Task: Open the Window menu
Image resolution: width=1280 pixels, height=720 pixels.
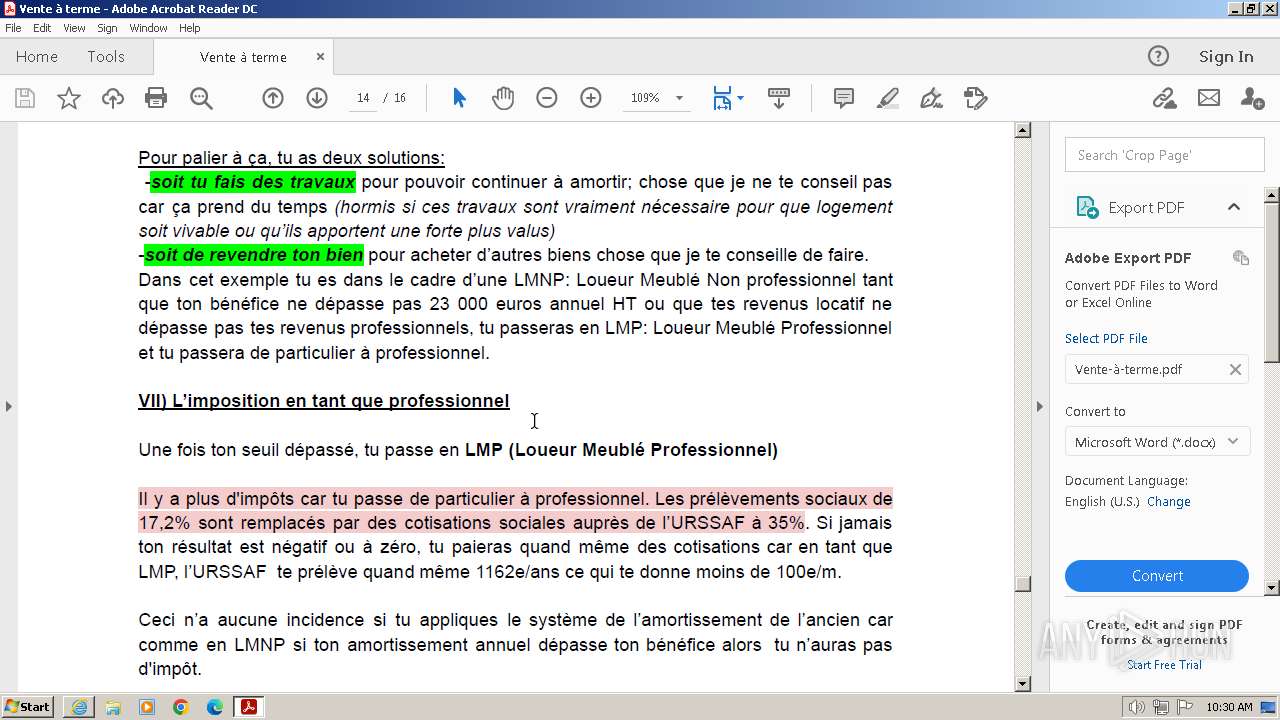Action: coord(148,28)
